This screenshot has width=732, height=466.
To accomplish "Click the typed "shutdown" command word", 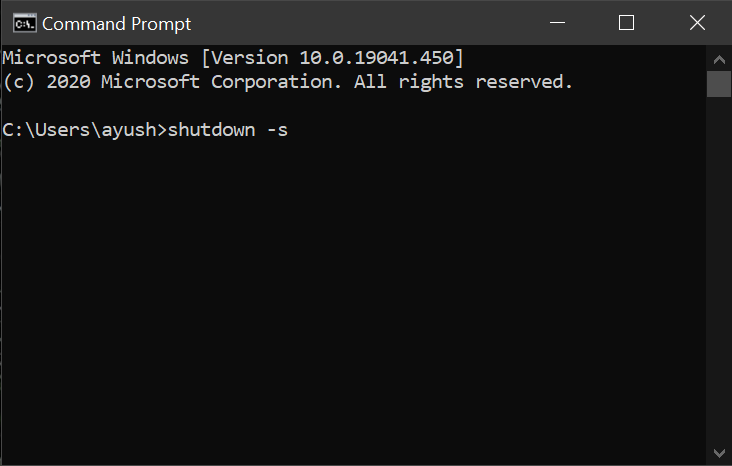I will (211, 130).
